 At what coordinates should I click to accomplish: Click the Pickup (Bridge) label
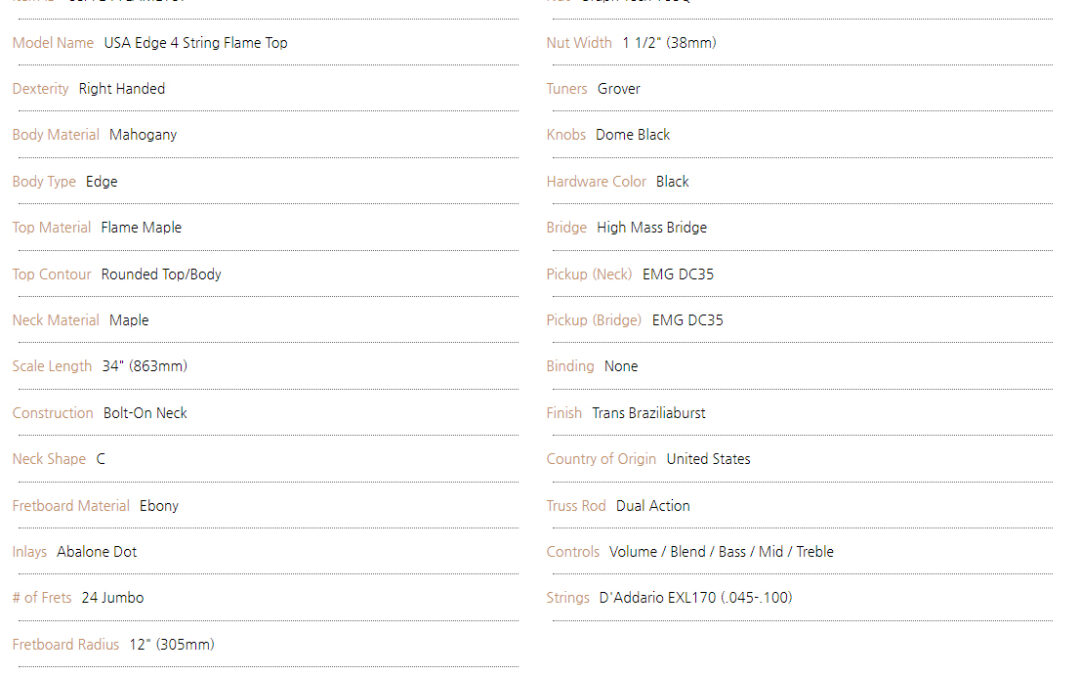[594, 320]
